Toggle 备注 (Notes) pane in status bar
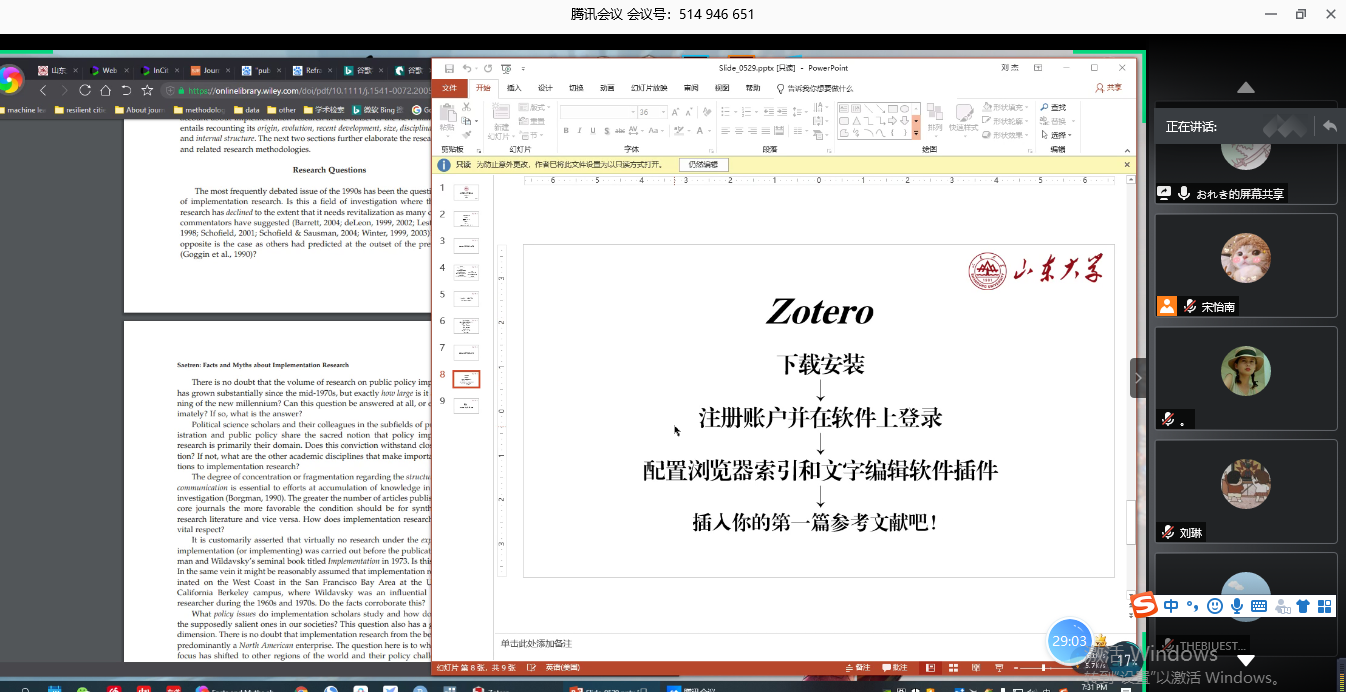Viewport: 1346px width, 692px height. coord(858,667)
